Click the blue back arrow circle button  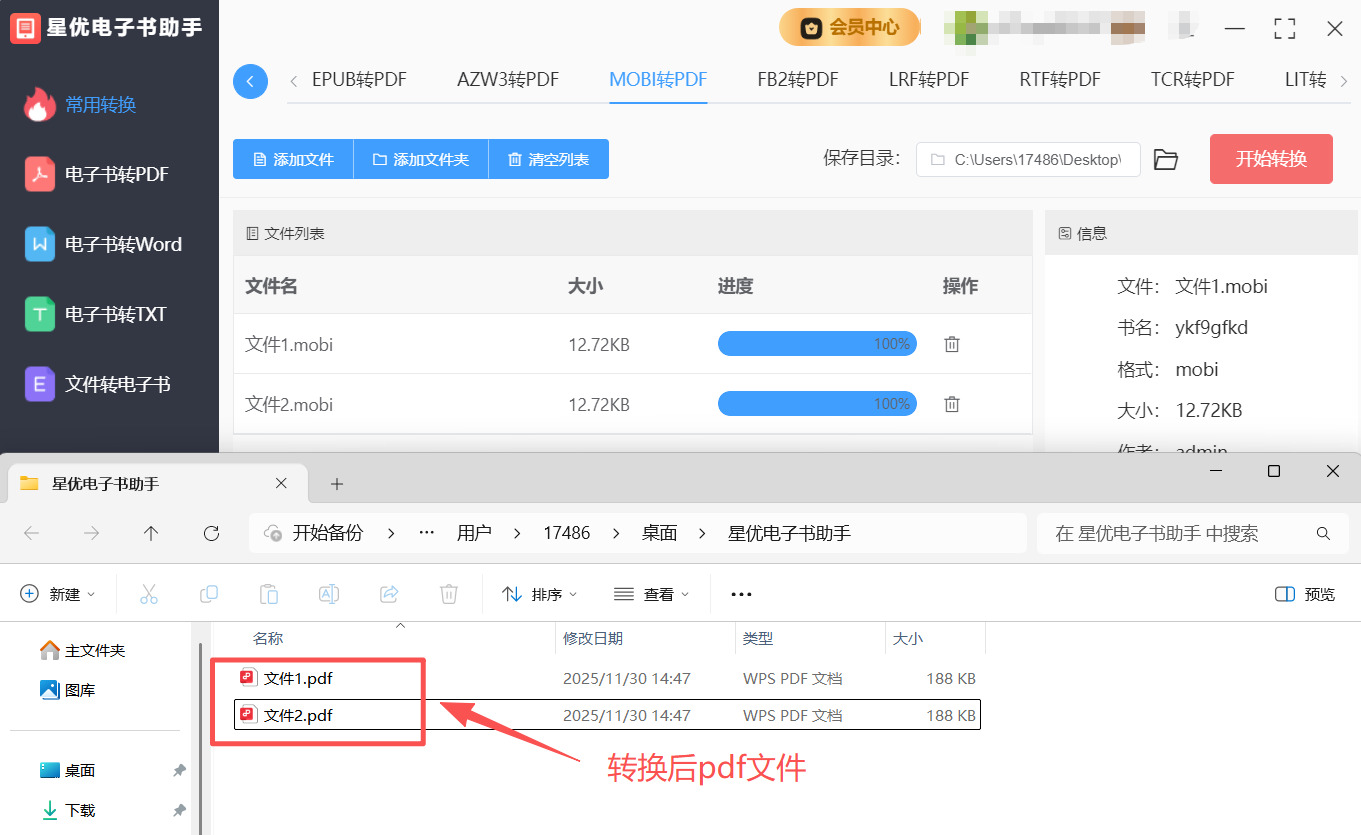pyautogui.click(x=250, y=81)
